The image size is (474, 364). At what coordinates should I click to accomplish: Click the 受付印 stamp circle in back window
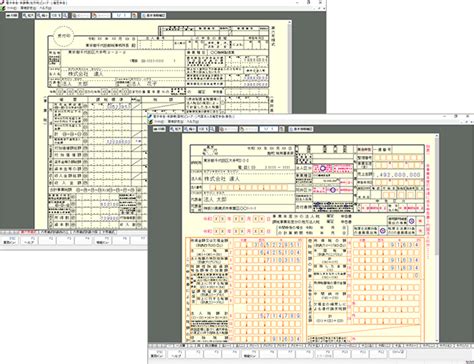tap(63, 35)
